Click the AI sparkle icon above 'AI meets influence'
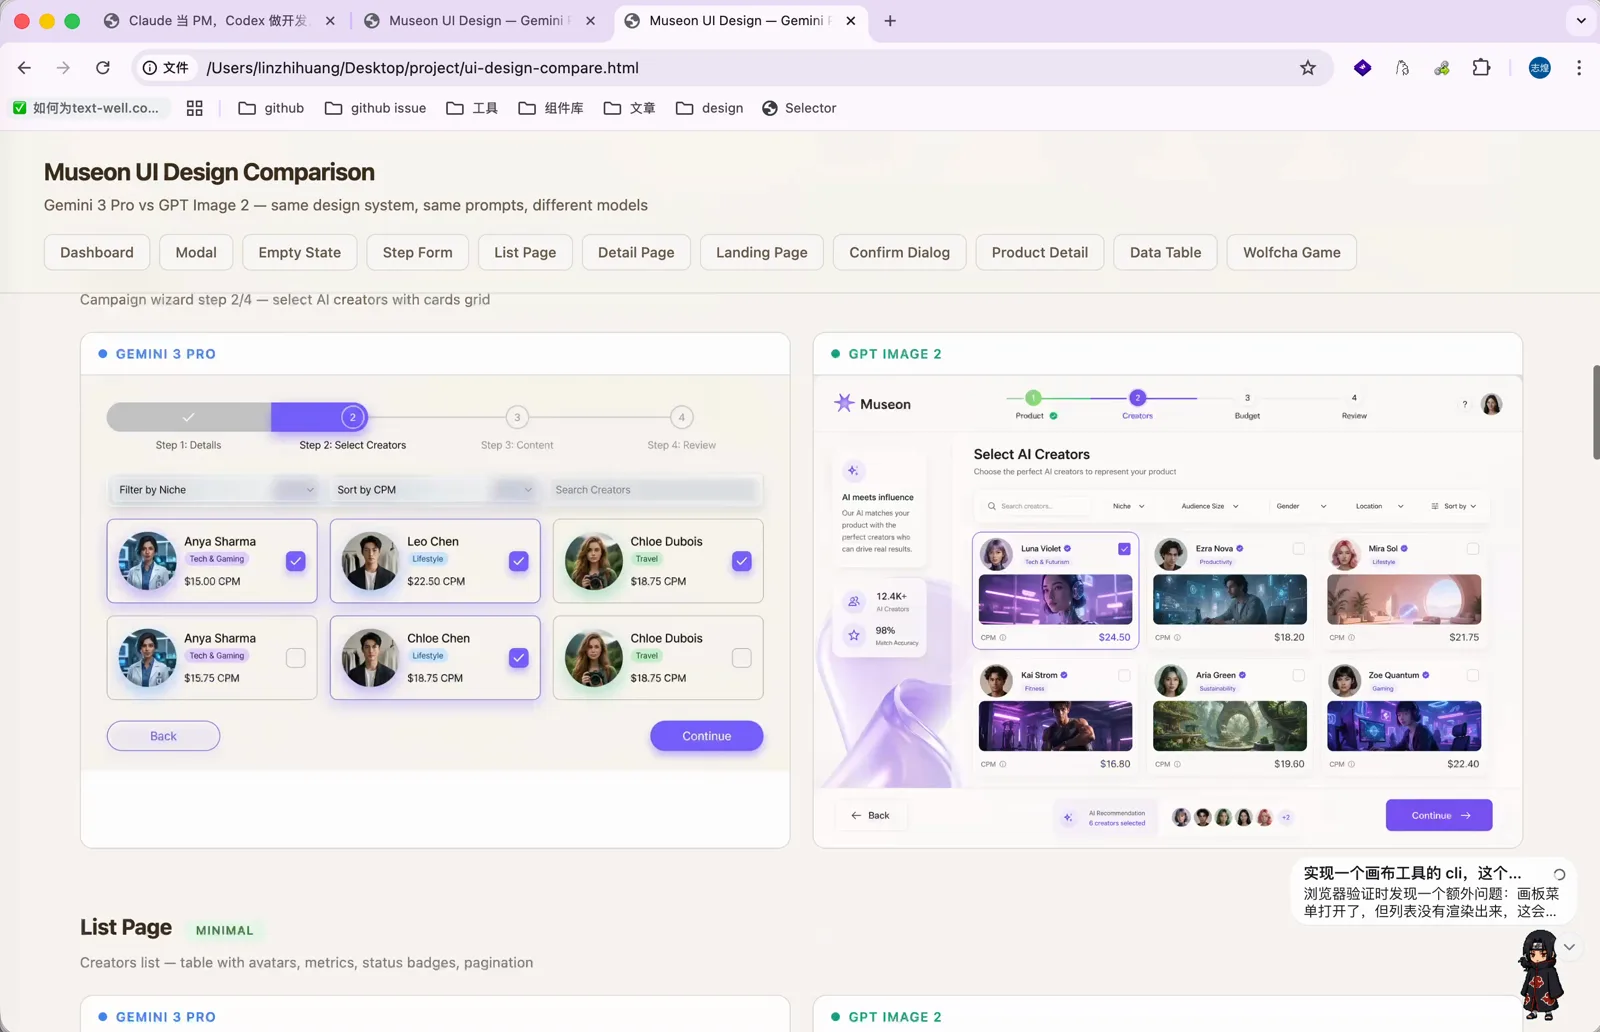This screenshot has width=1600, height=1032. pyautogui.click(x=853, y=470)
